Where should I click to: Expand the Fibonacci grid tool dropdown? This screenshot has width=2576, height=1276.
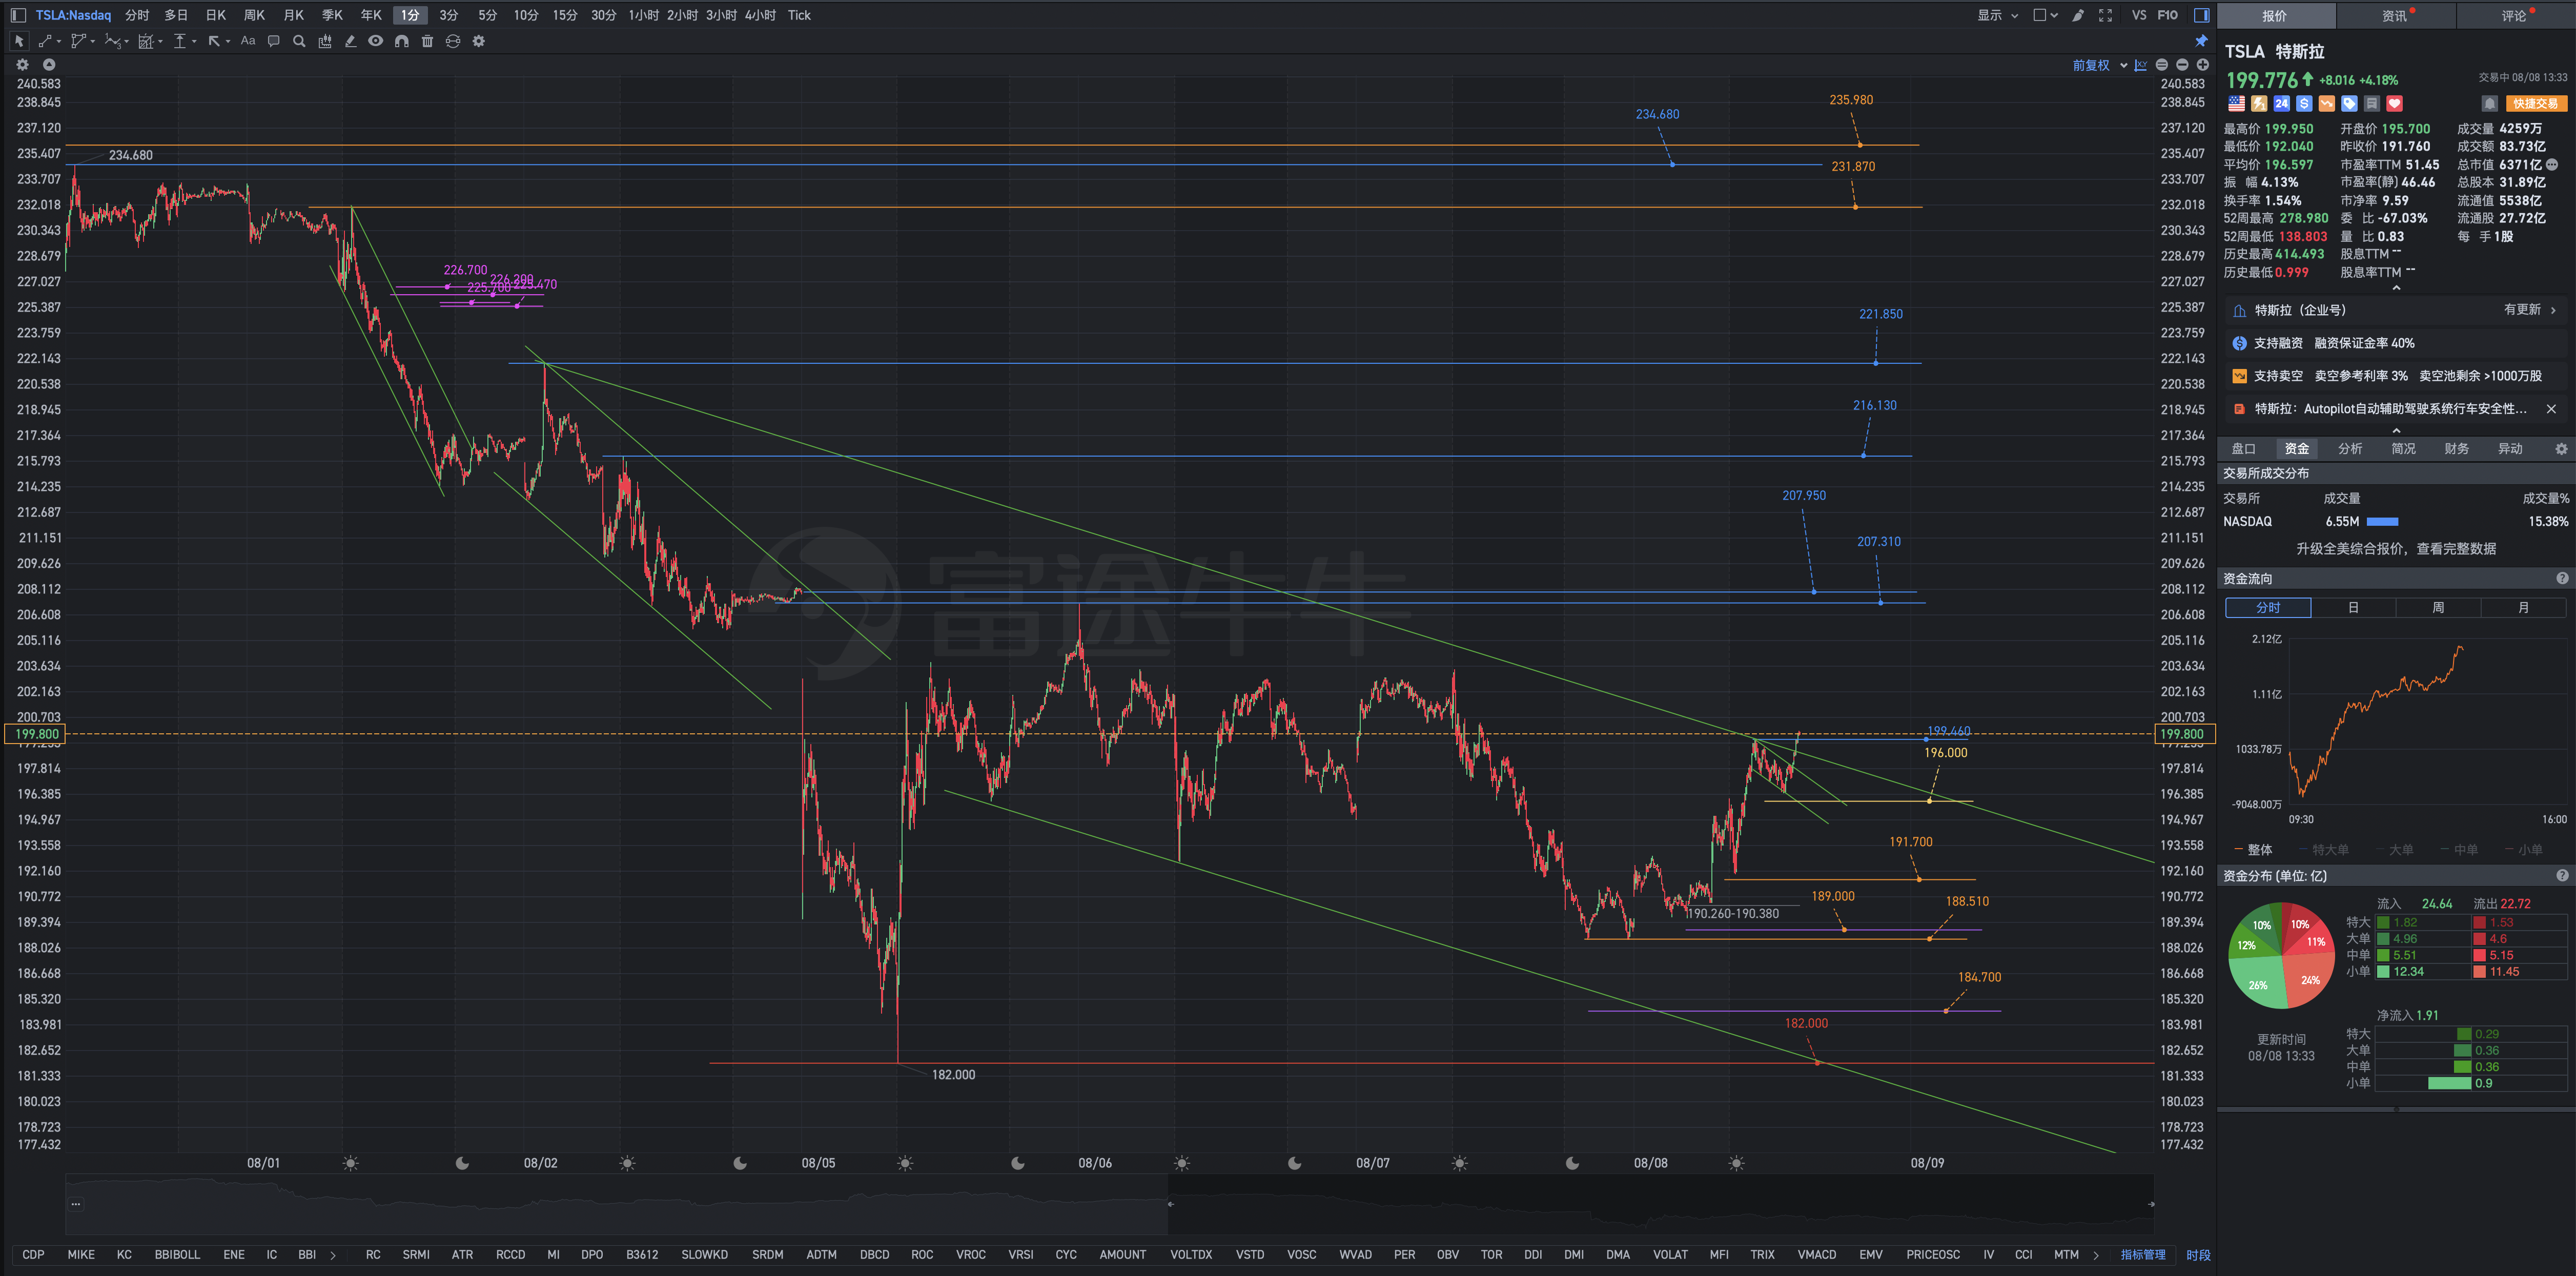(160, 42)
